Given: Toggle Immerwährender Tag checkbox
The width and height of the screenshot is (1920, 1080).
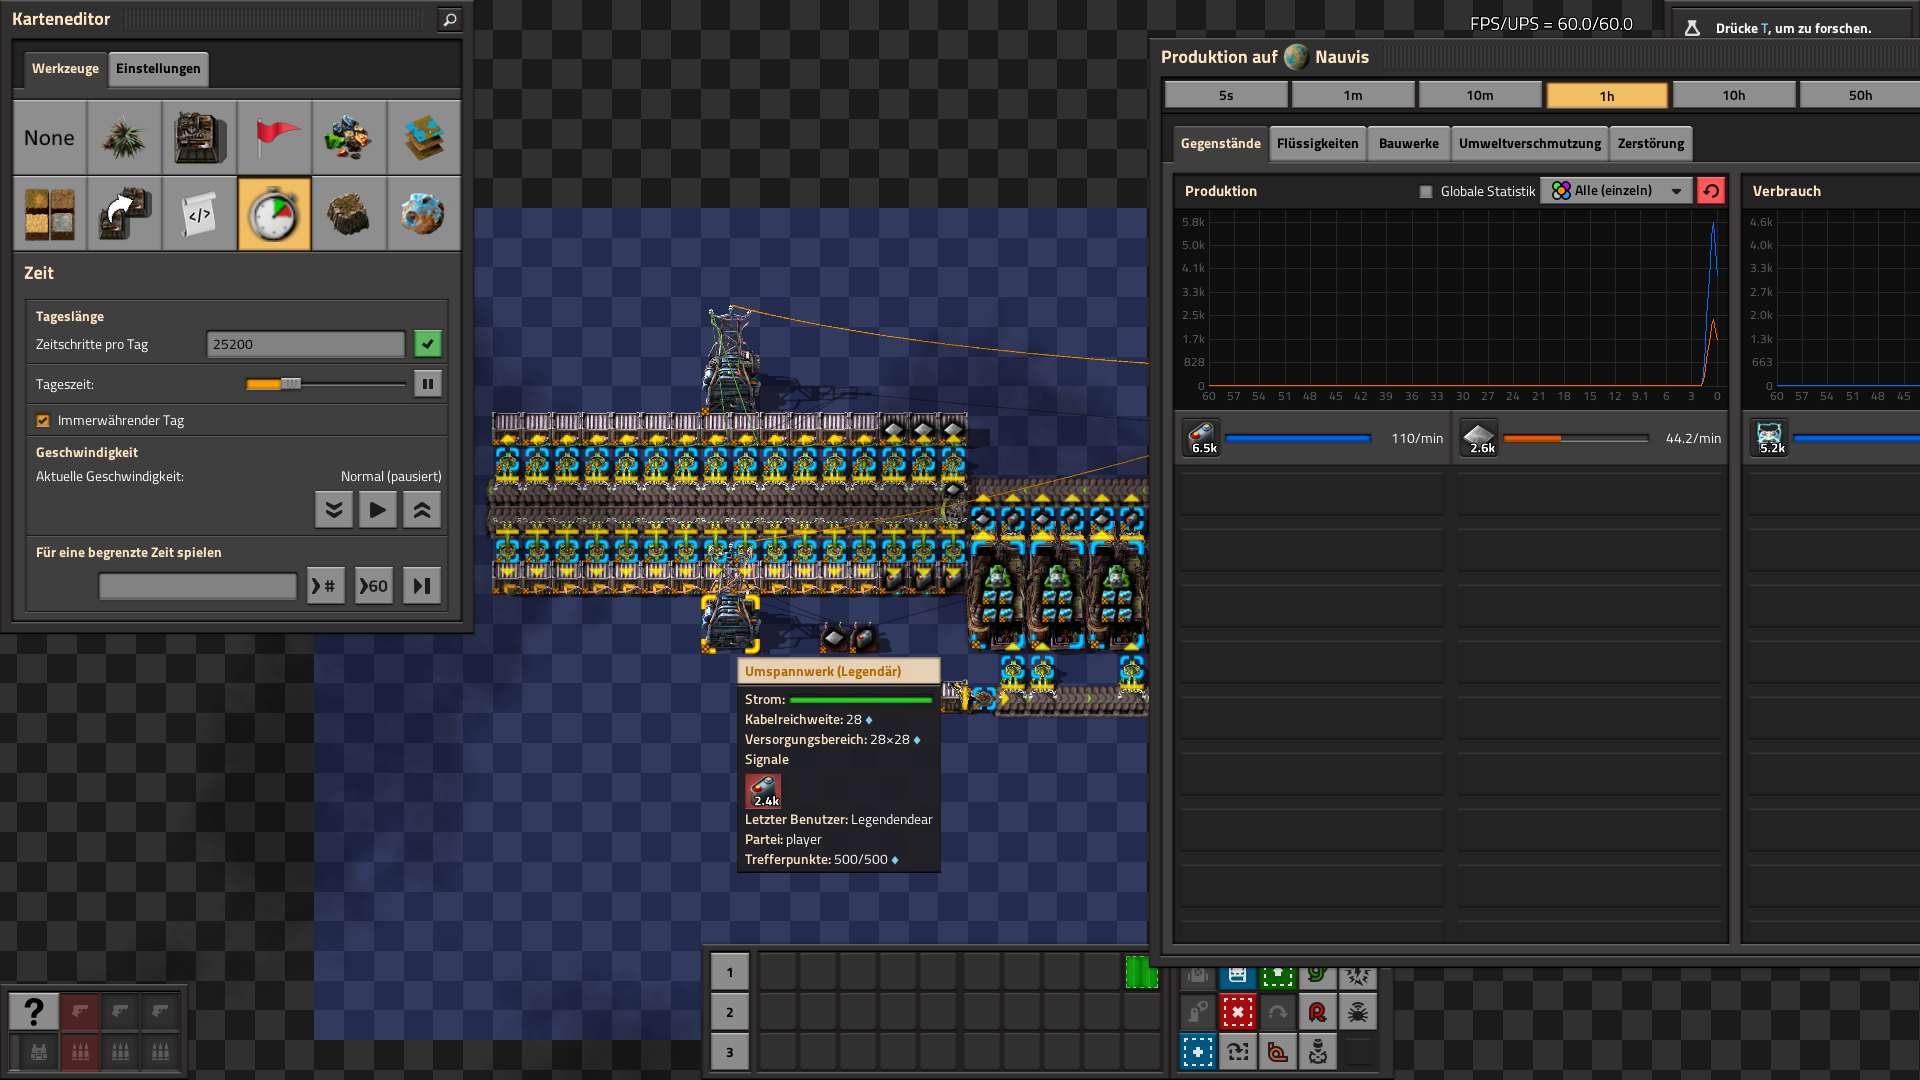Looking at the screenshot, I should [43, 421].
